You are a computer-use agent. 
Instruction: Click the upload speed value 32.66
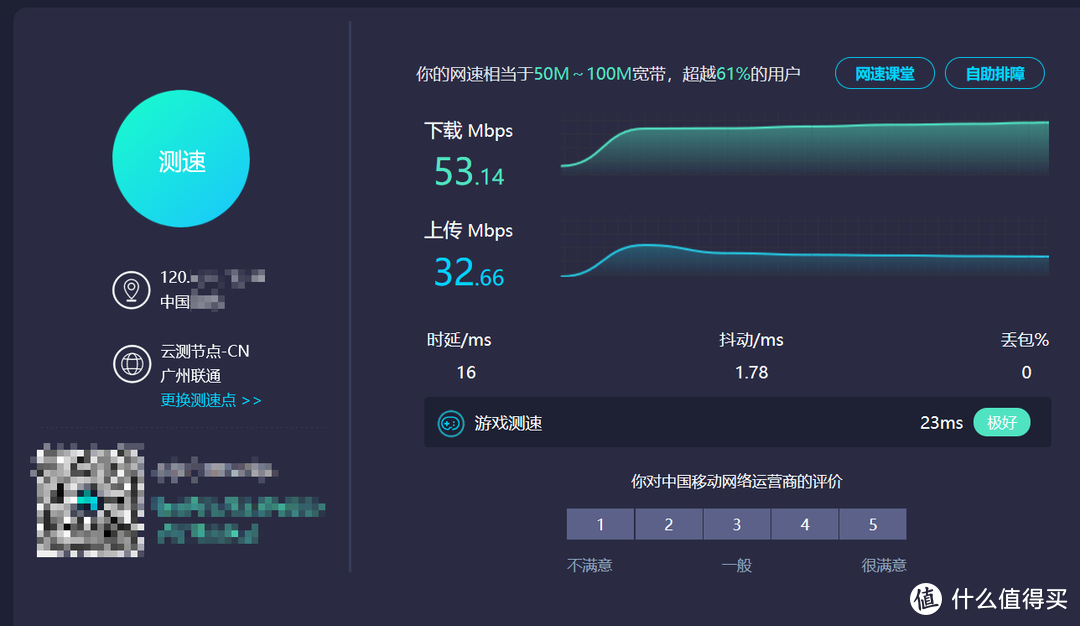(x=467, y=272)
